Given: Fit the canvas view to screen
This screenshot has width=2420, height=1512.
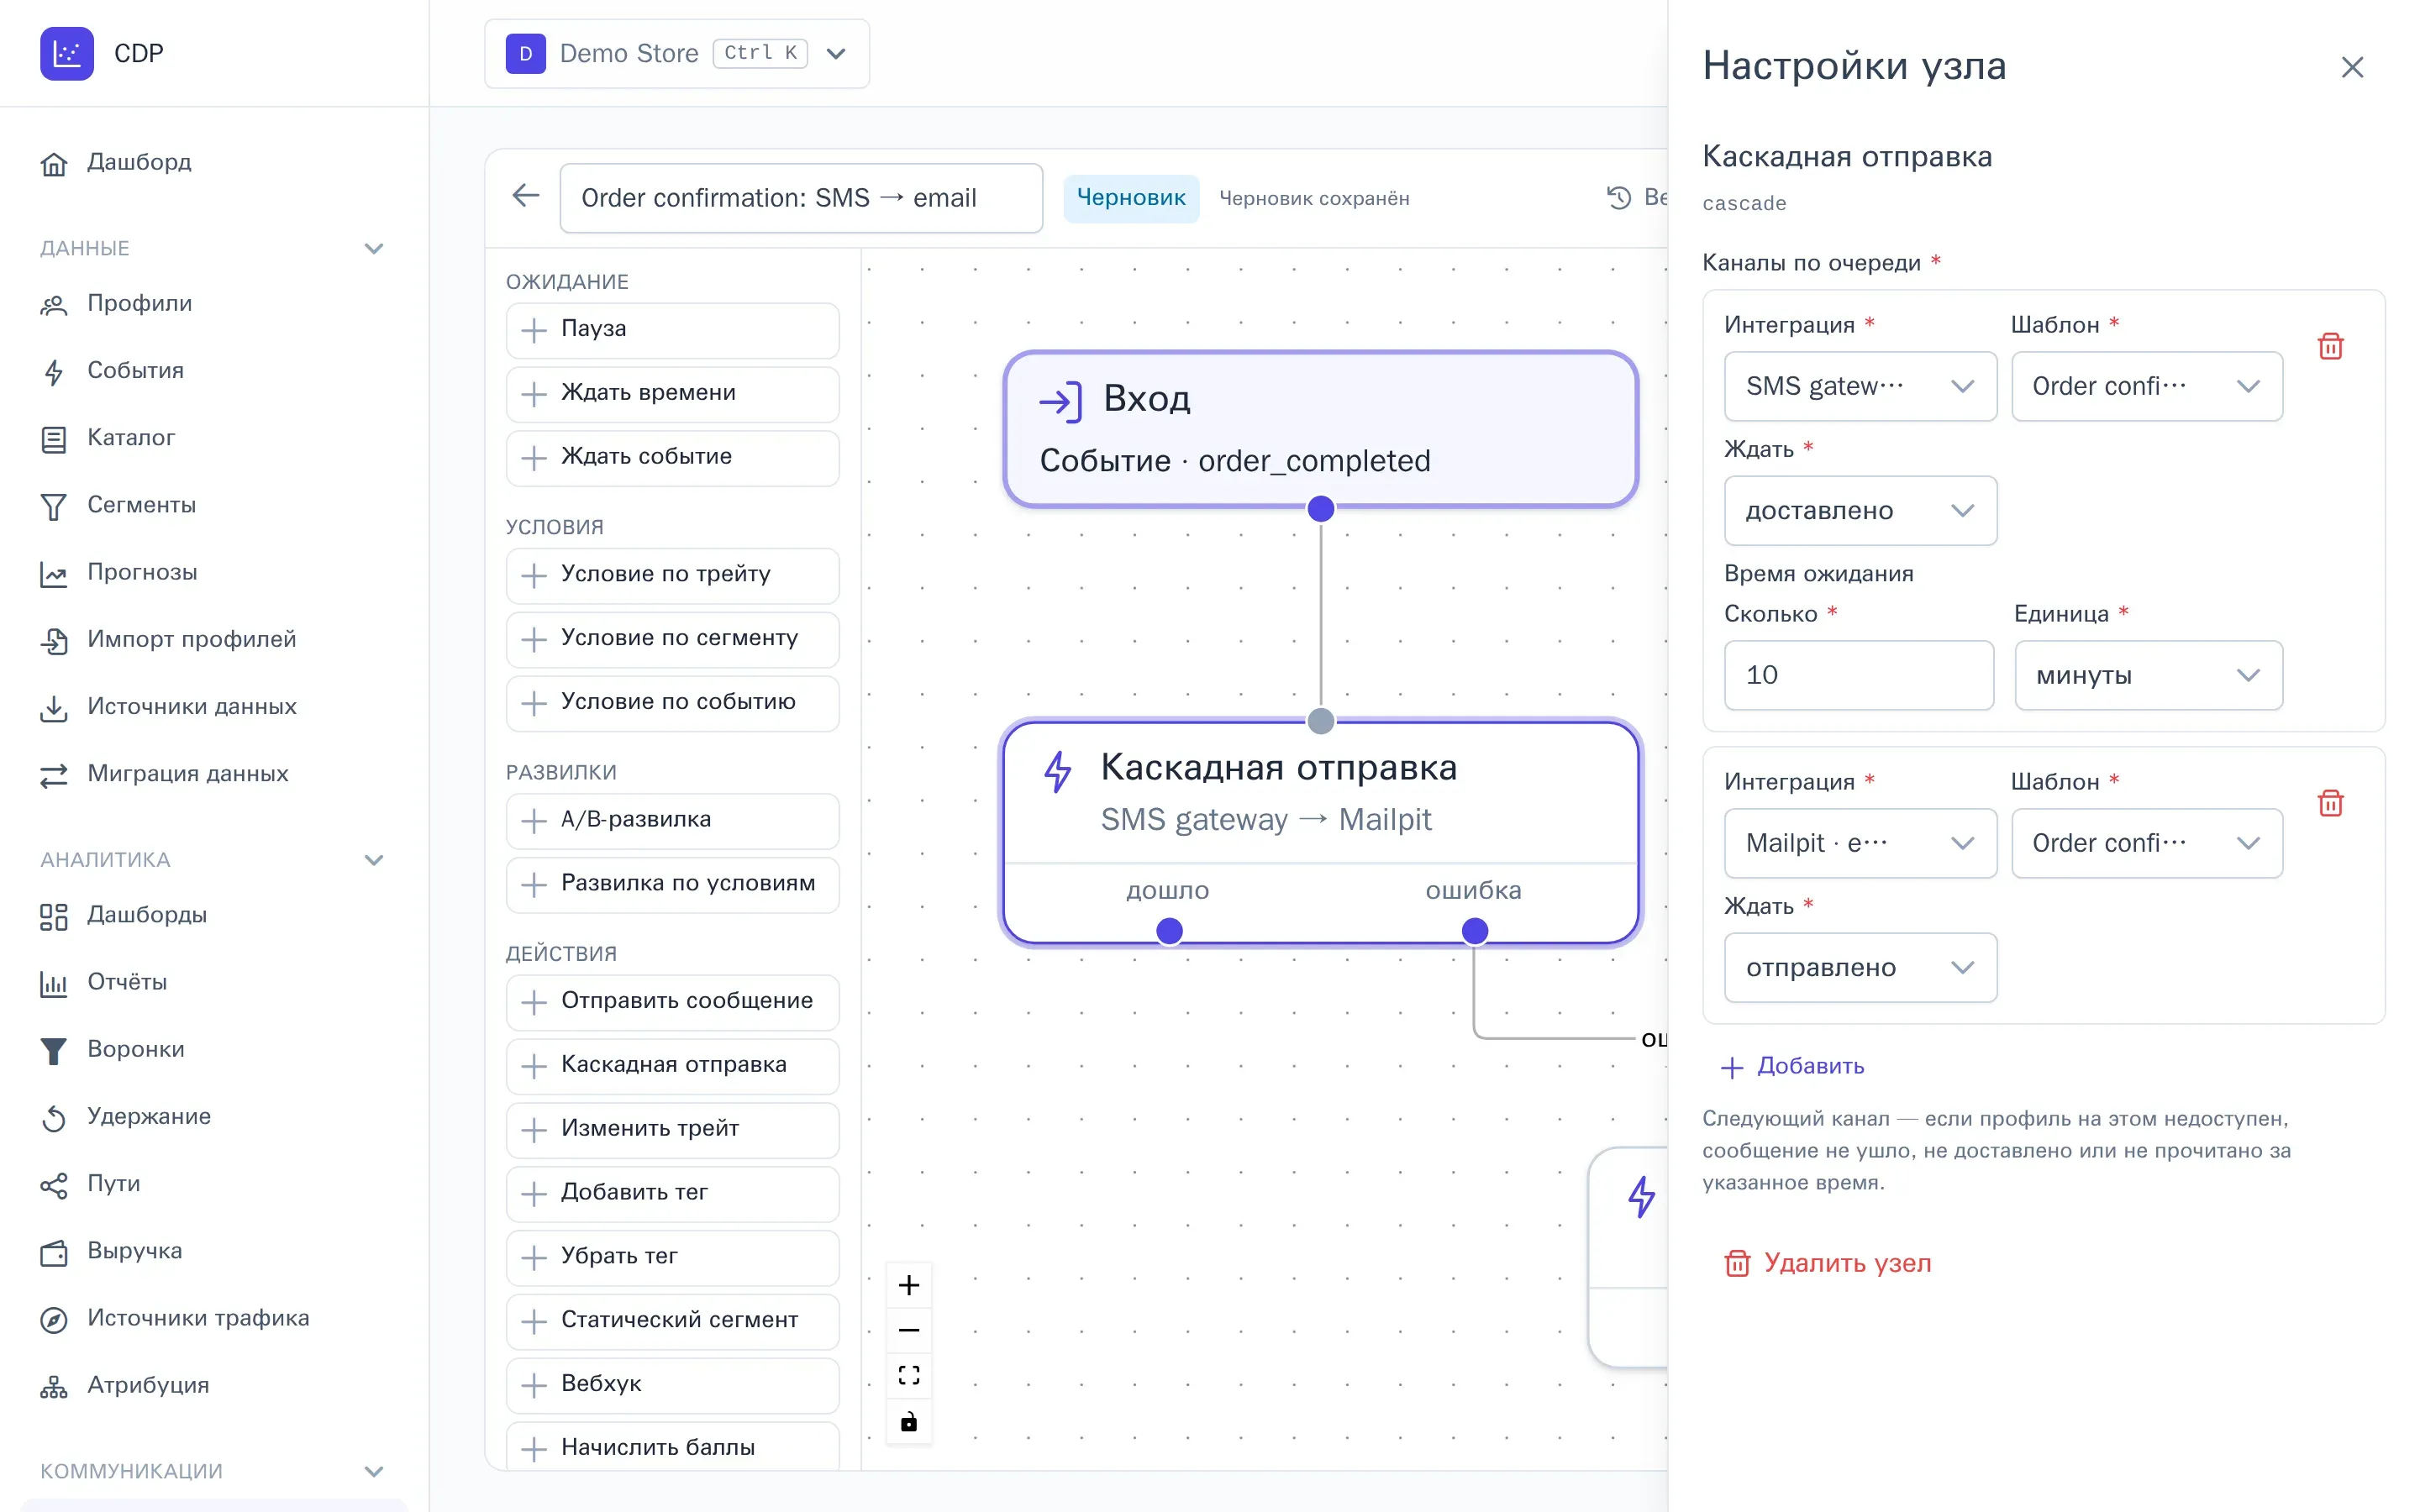Looking at the screenshot, I should (908, 1375).
